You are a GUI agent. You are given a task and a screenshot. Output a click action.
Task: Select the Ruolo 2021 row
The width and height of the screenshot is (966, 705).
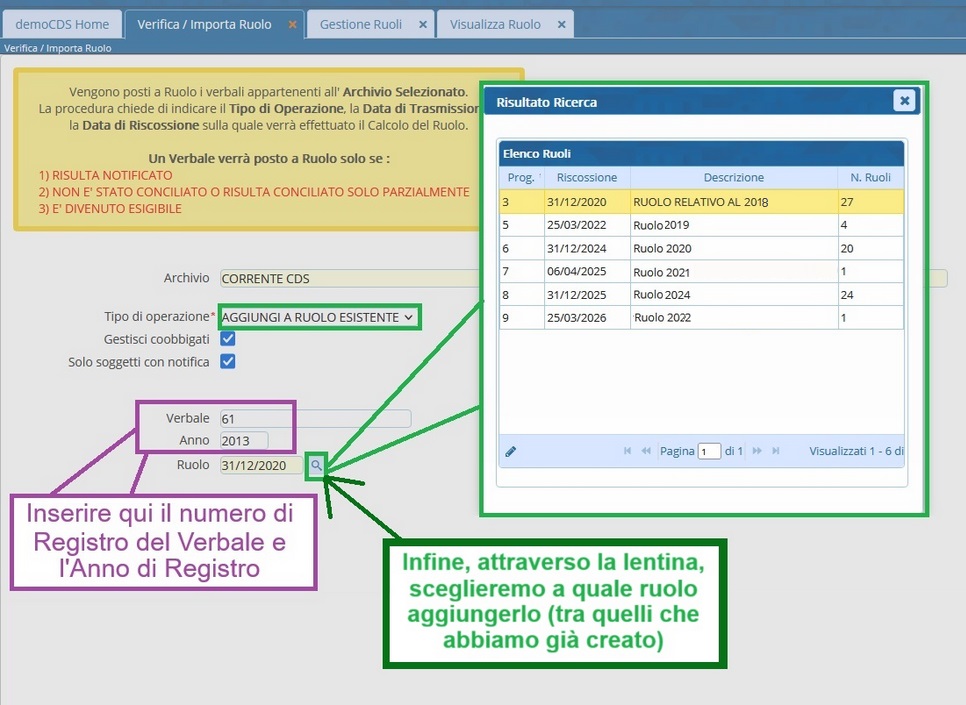pyautogui.click(x=700, y=272)
